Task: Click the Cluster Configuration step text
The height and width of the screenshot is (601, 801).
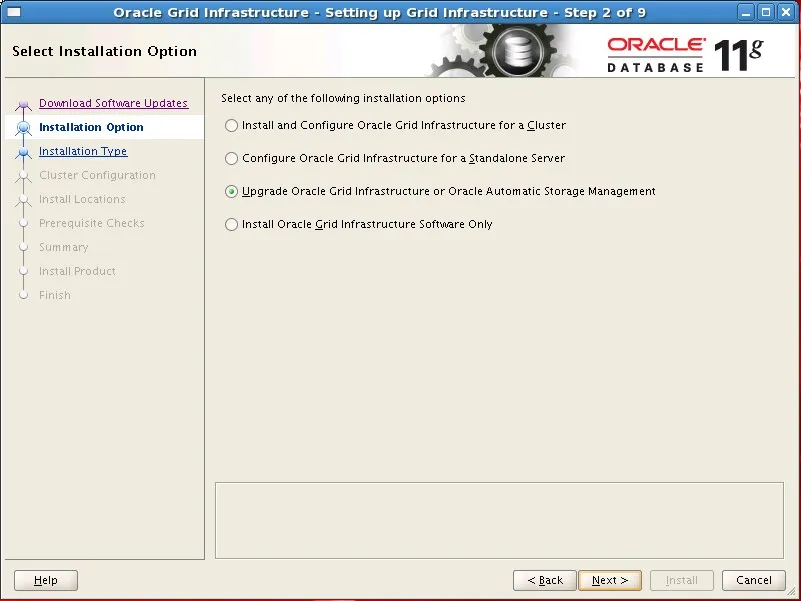Action: pos(97,175)
